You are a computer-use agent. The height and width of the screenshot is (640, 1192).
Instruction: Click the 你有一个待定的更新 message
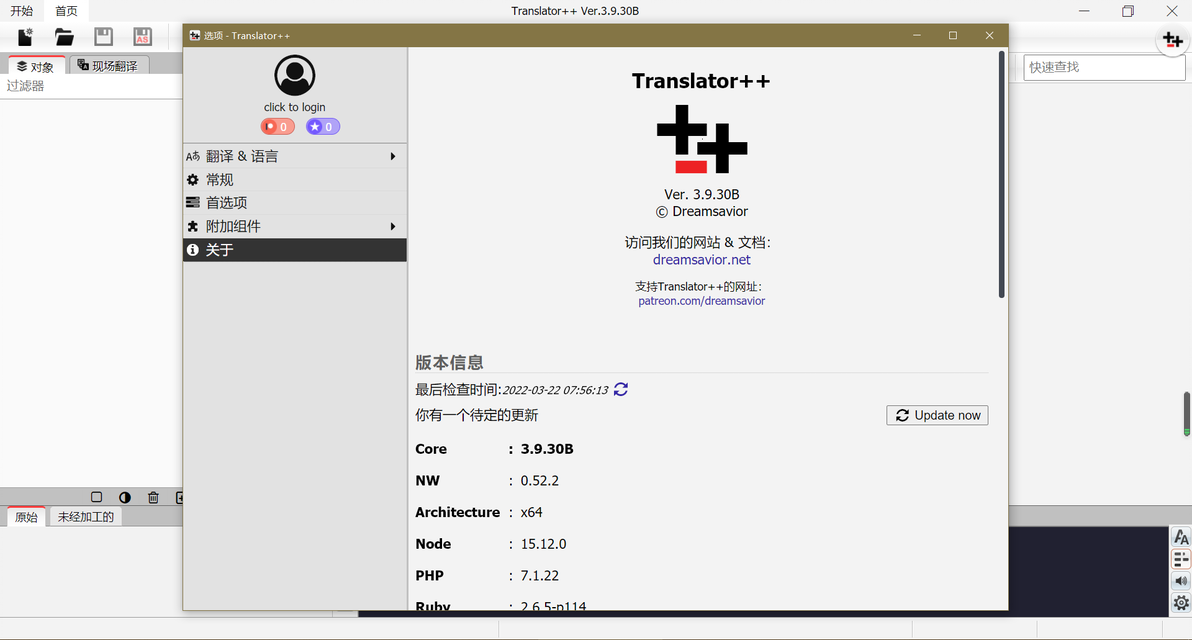(477, 415)
